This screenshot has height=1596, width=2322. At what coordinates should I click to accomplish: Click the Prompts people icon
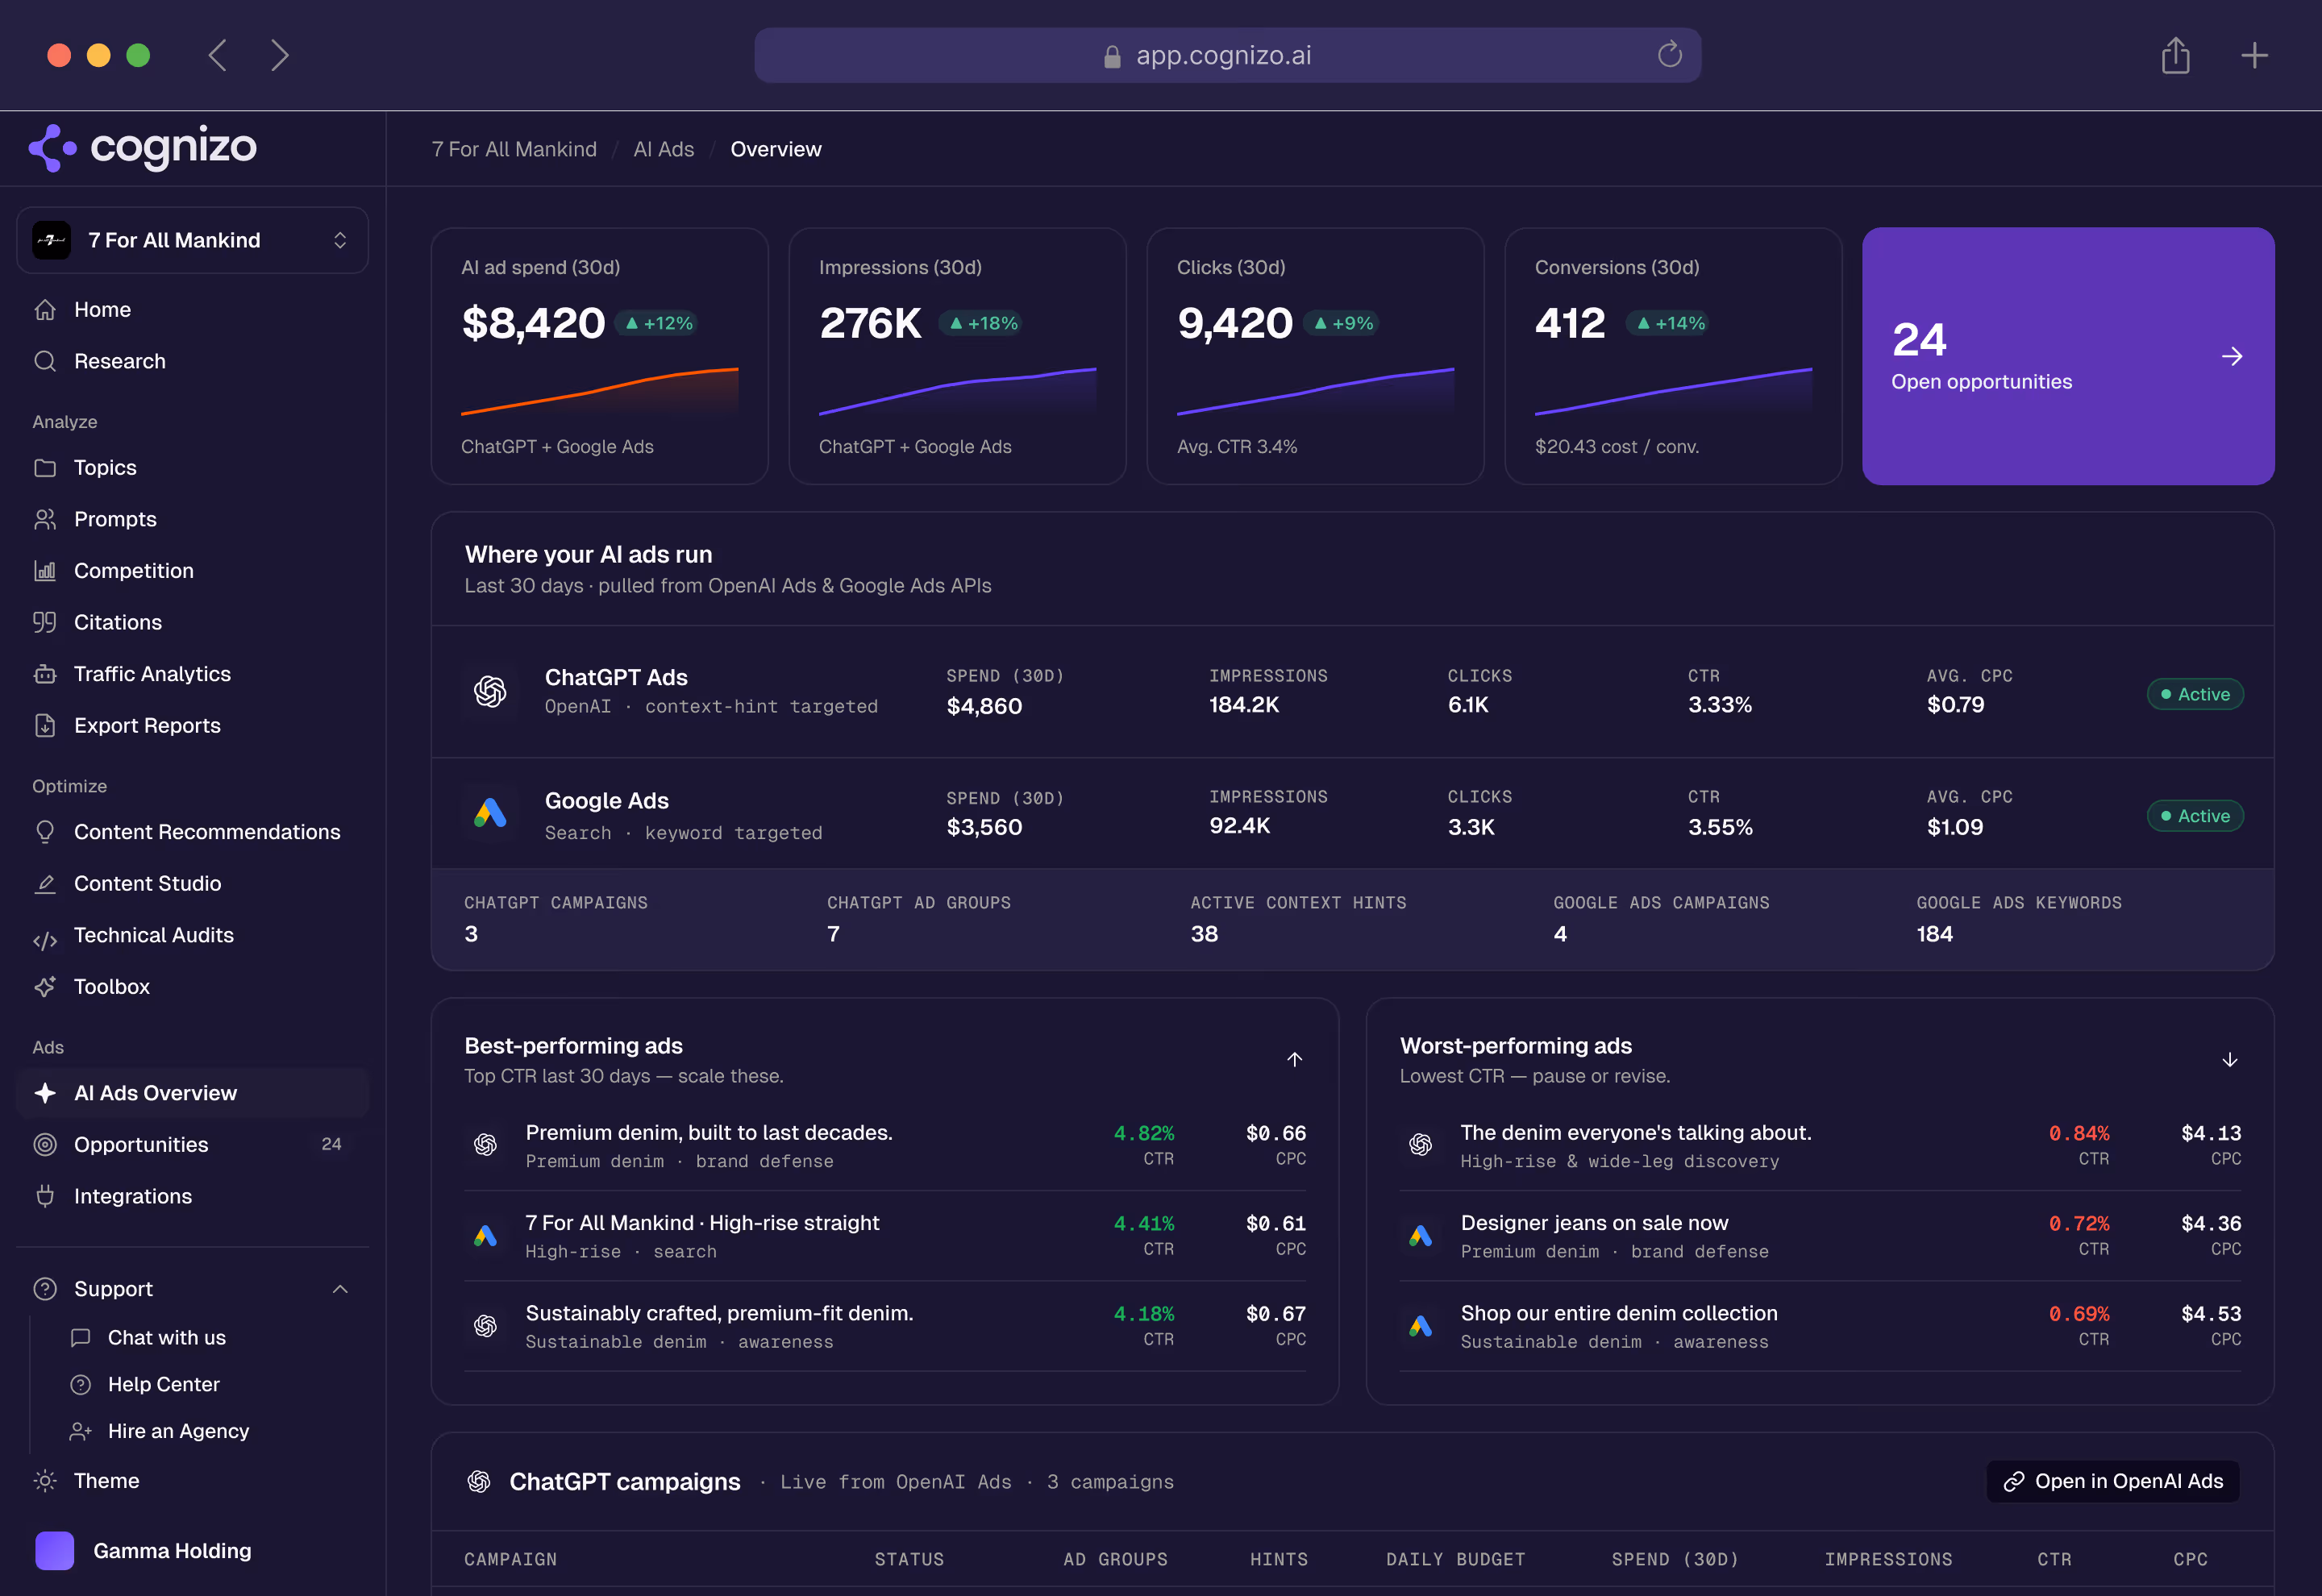45,519
